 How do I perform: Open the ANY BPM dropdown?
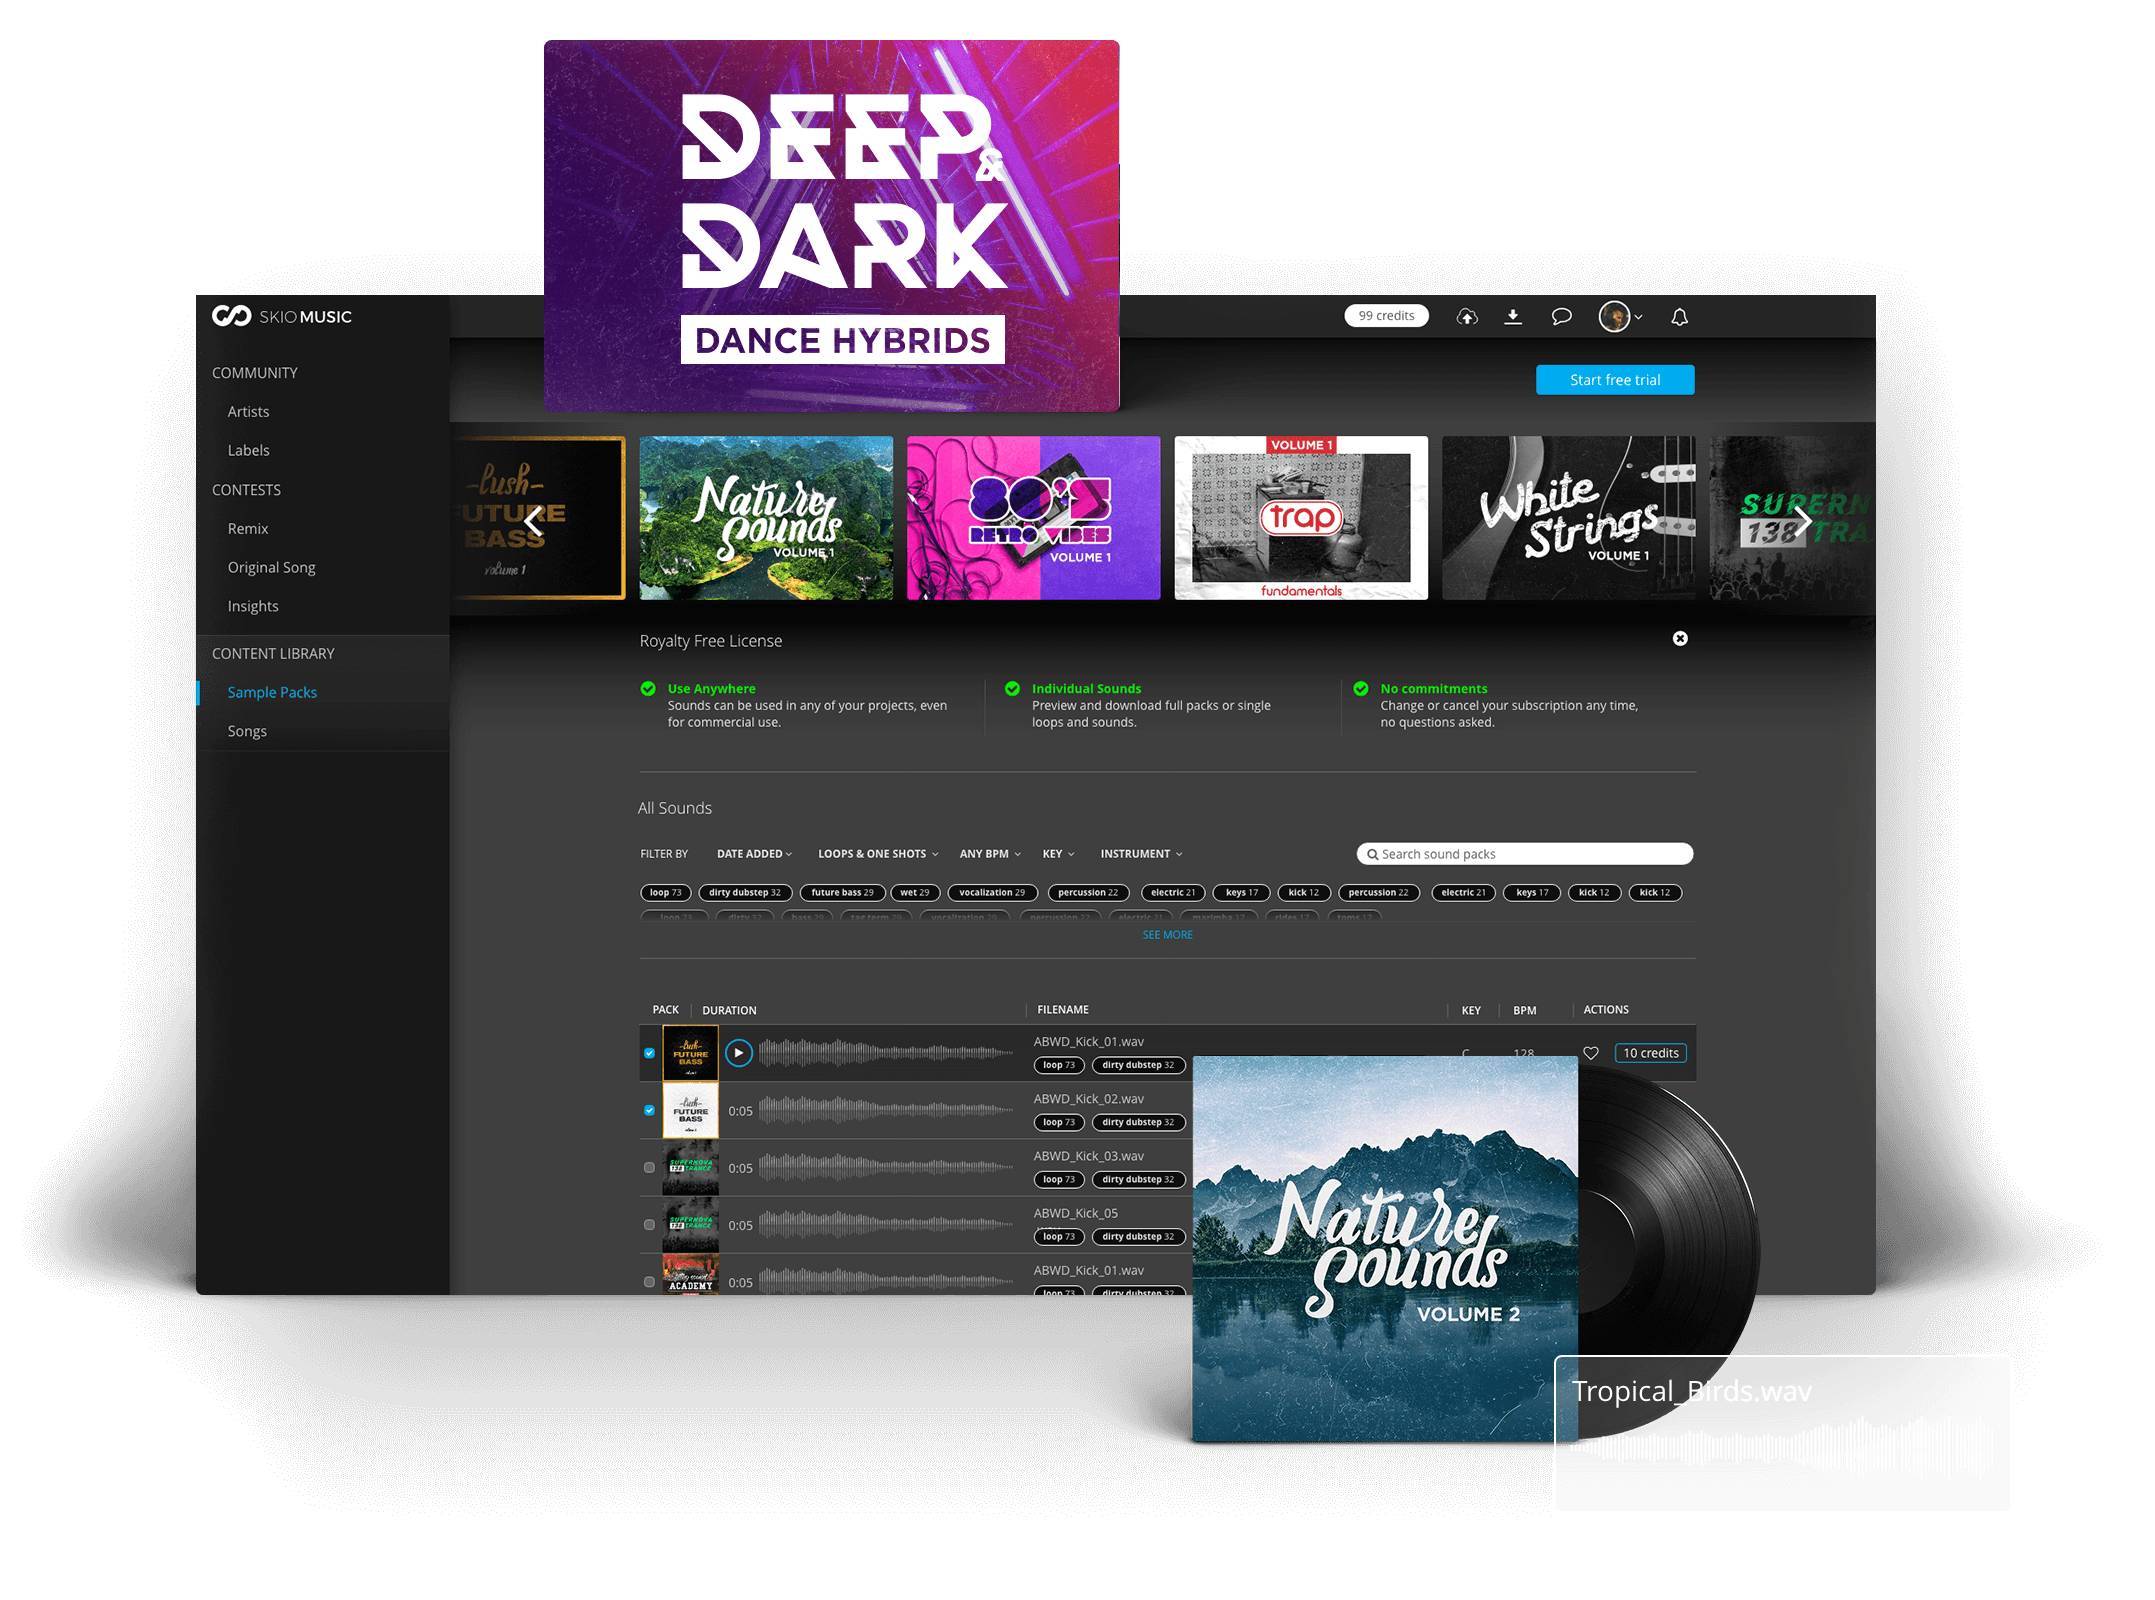click(x=988, y=853)
